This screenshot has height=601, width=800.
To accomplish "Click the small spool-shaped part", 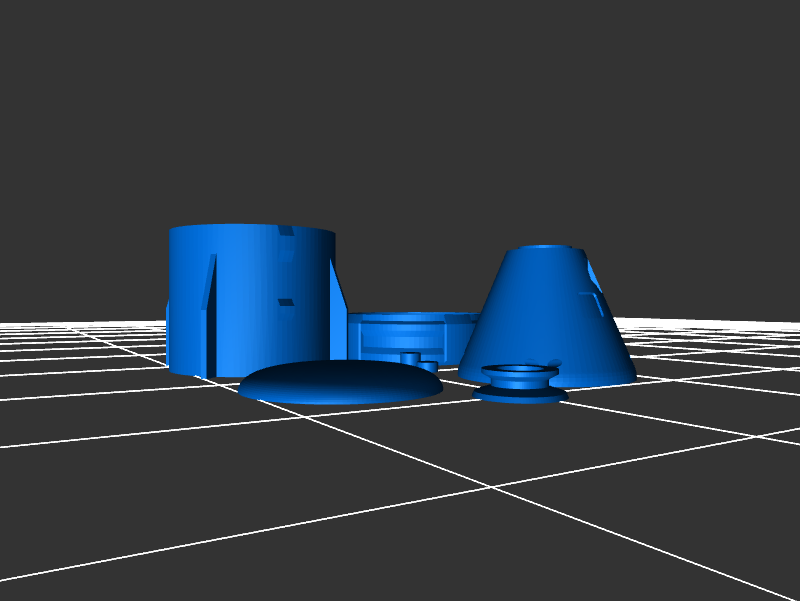I will (x=519, y=381).
